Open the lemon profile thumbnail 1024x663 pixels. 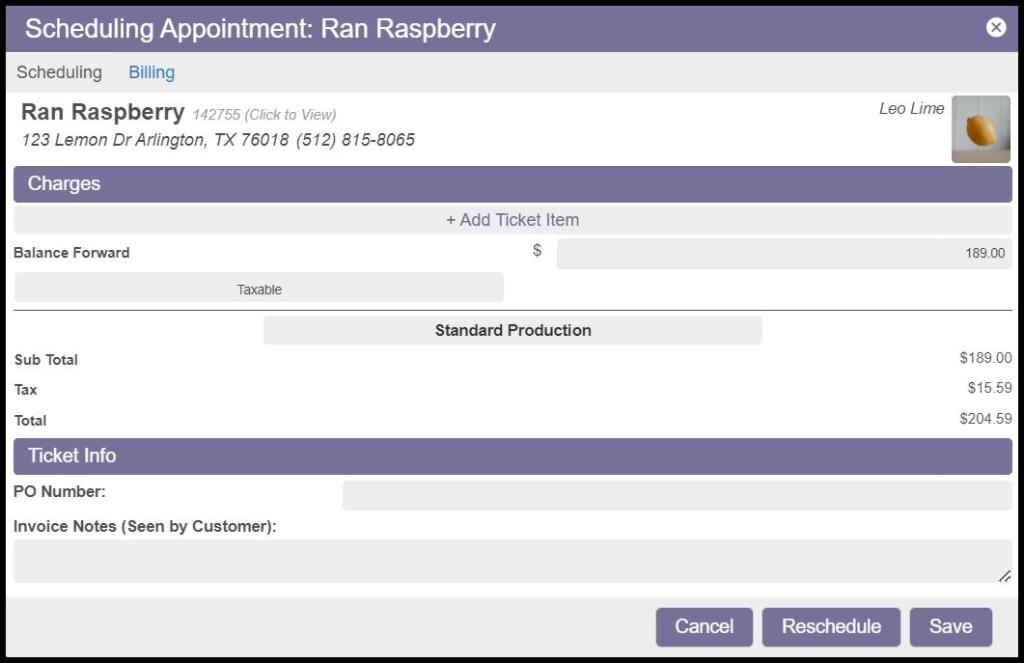point(980,129)
